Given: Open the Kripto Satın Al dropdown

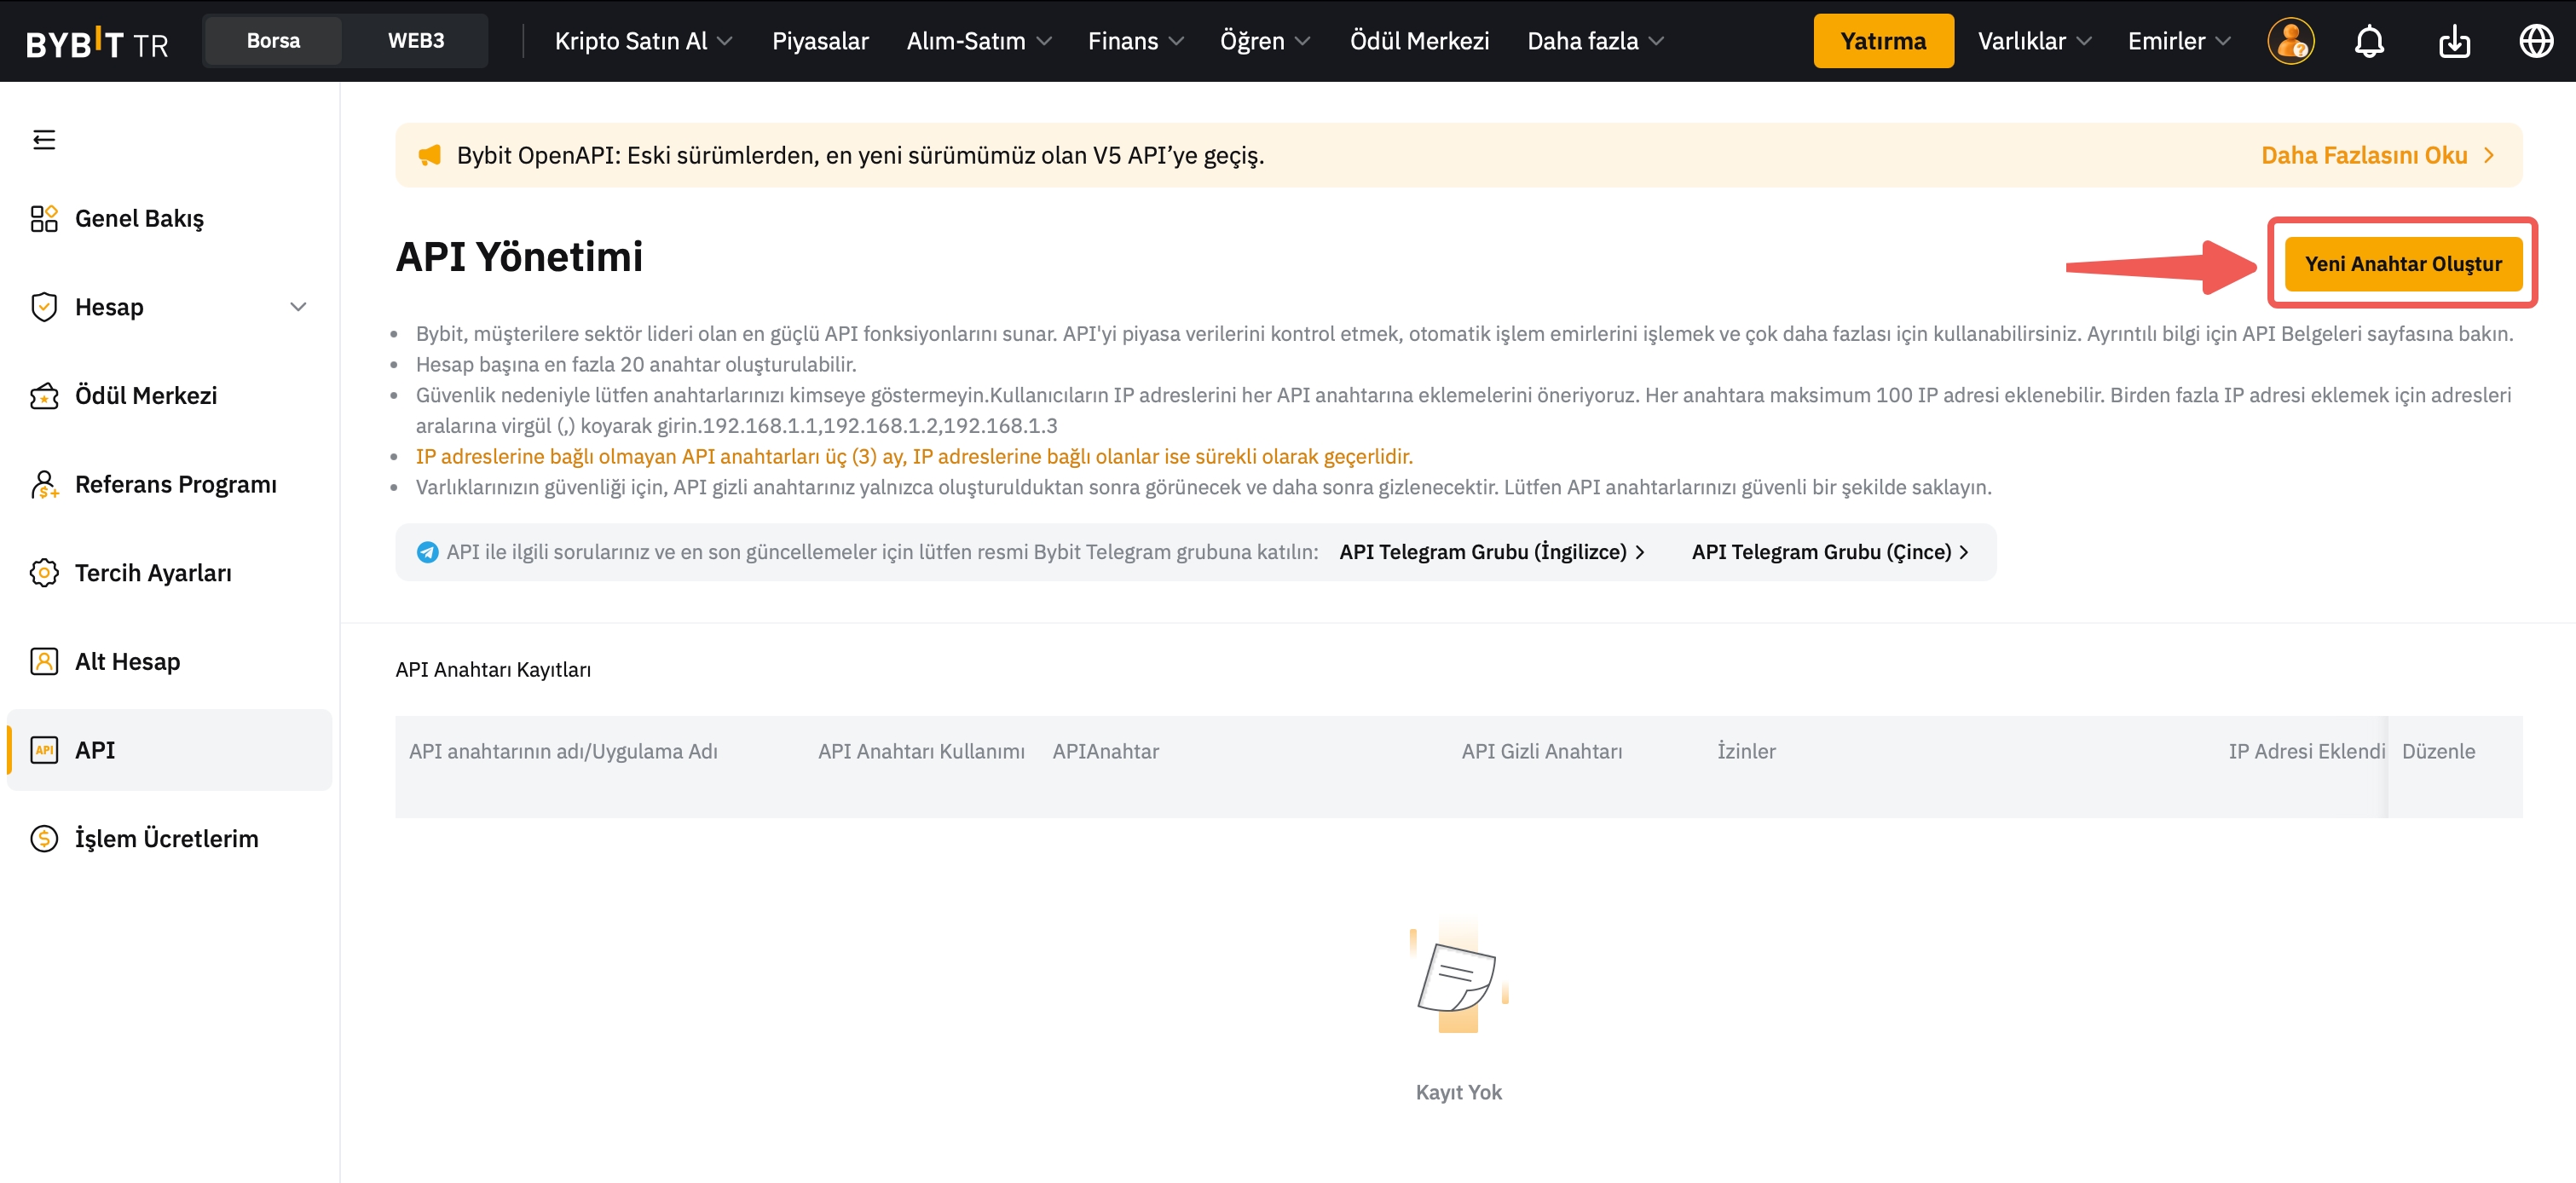Looking at the screenshot, I should (x=643, y=41).
